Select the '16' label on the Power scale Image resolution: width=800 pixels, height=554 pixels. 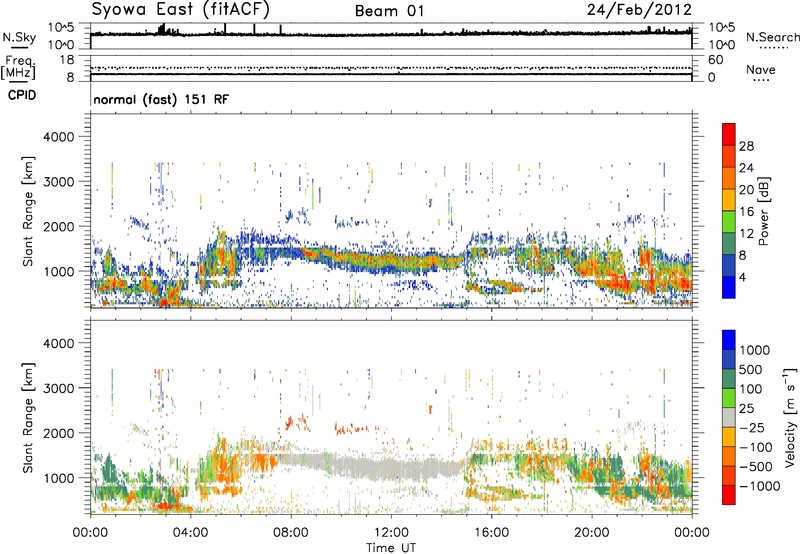tap(746, 212)
